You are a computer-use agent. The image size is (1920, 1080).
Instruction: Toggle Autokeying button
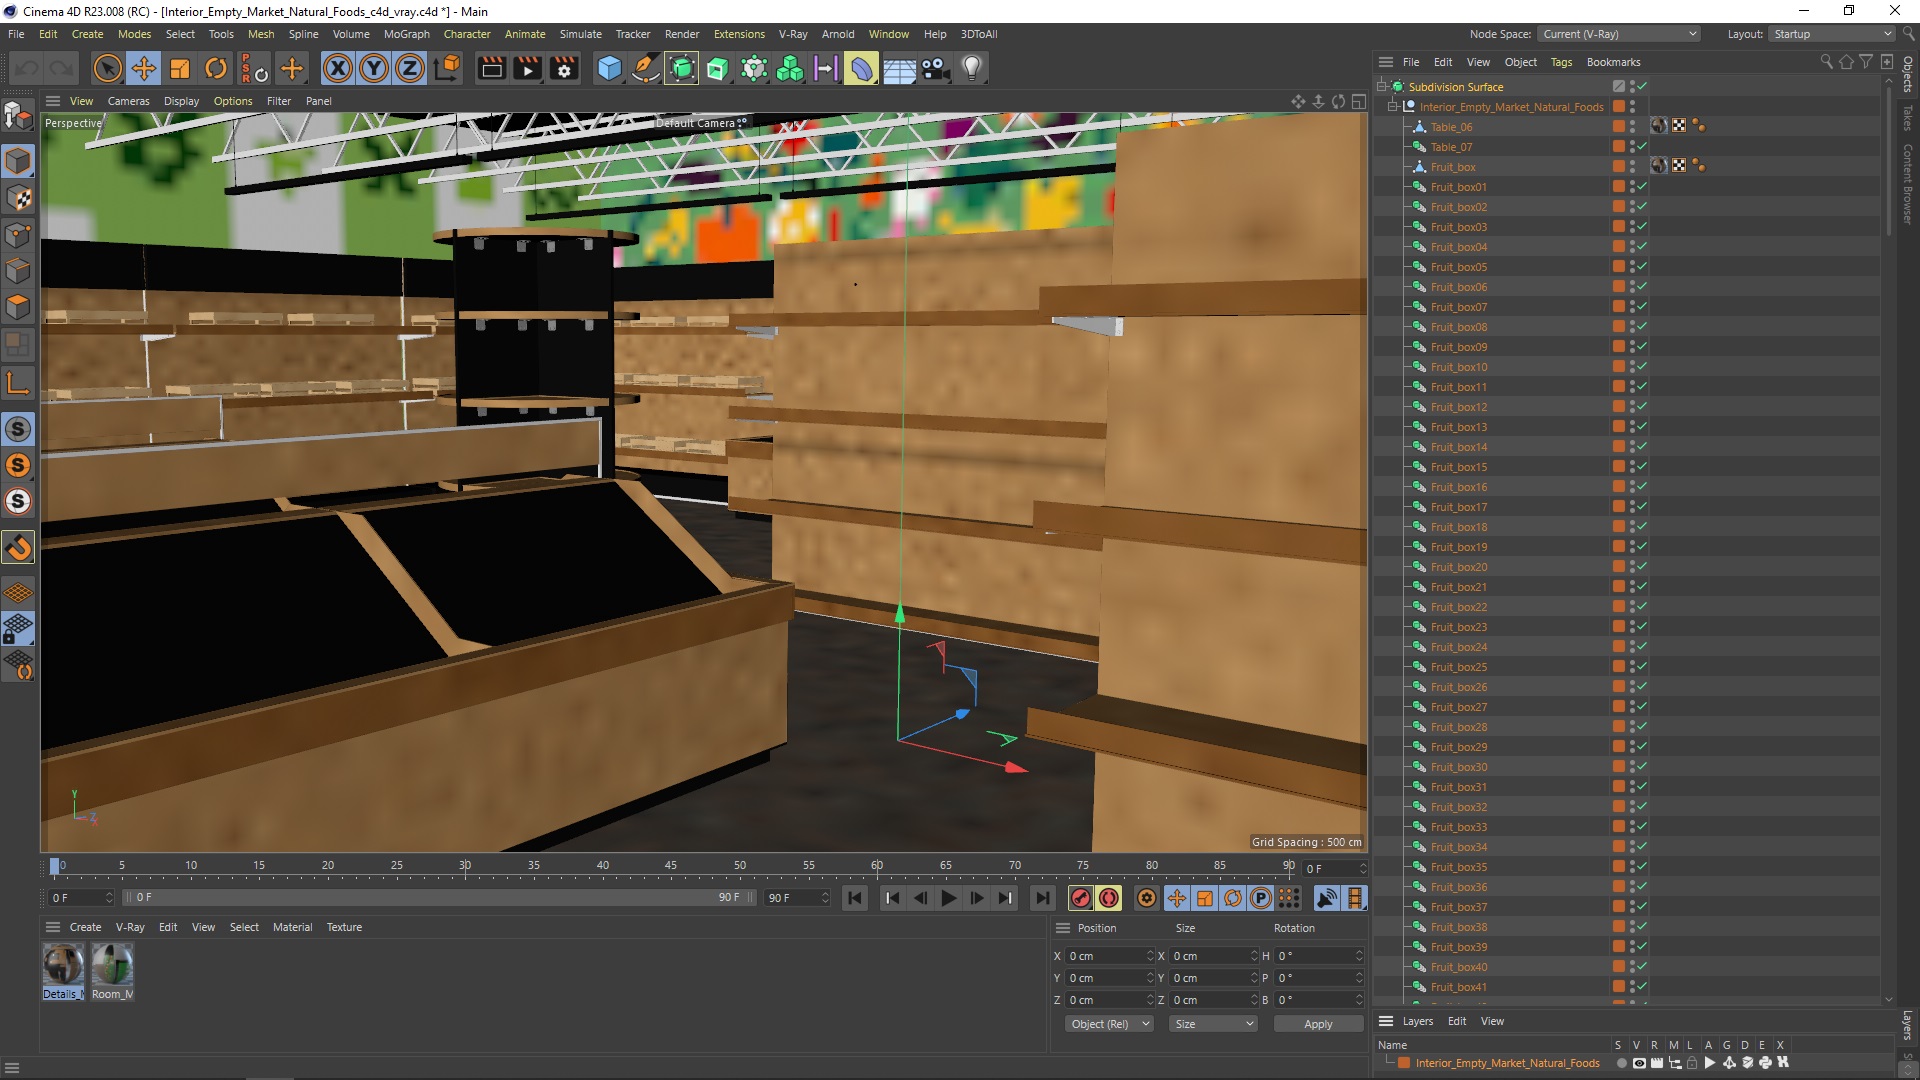click(1108, 898)
